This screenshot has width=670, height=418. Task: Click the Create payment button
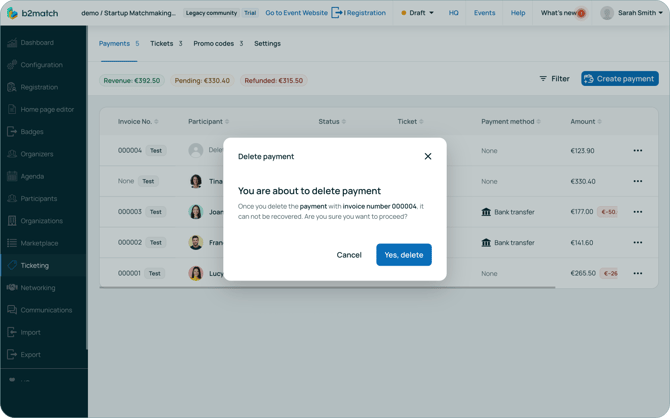[x=620, y=79]
